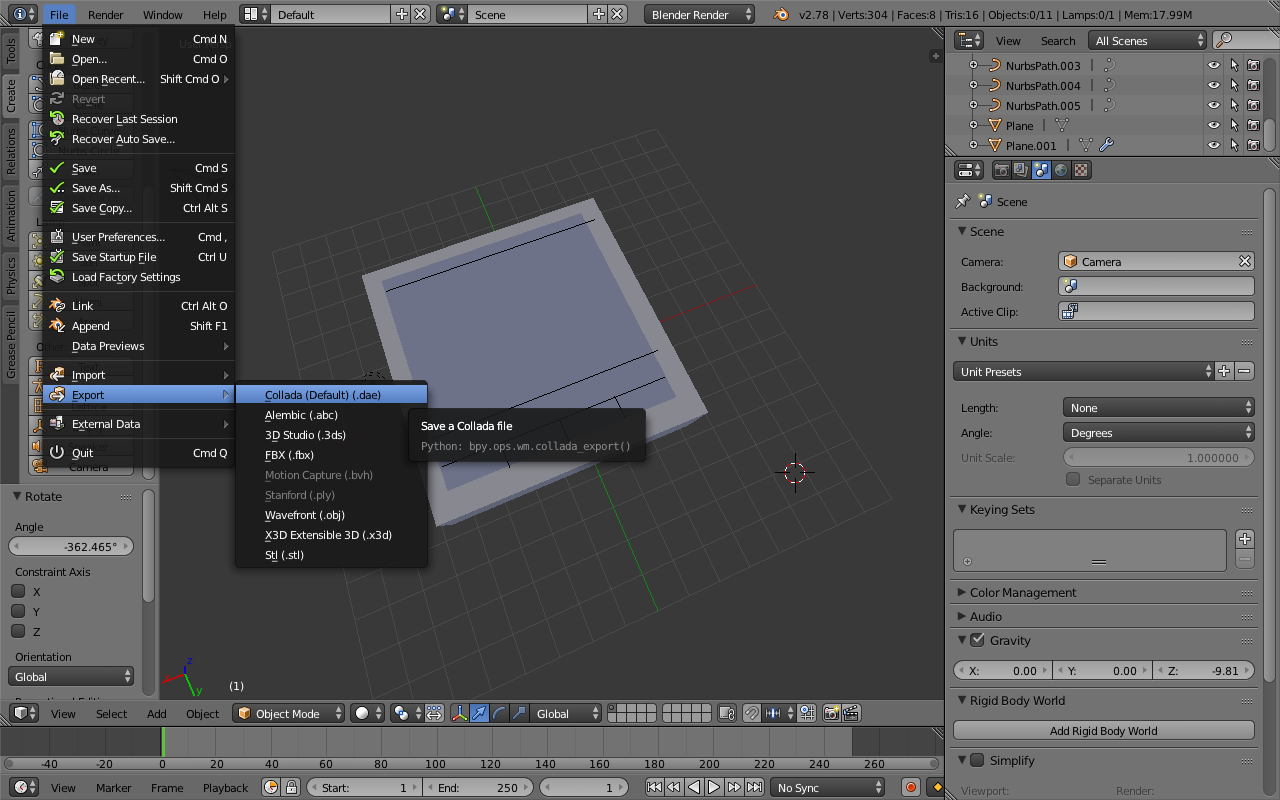Expand the NurbsPath.004 tree node
Screen dimensions: 1280x800
974,85
